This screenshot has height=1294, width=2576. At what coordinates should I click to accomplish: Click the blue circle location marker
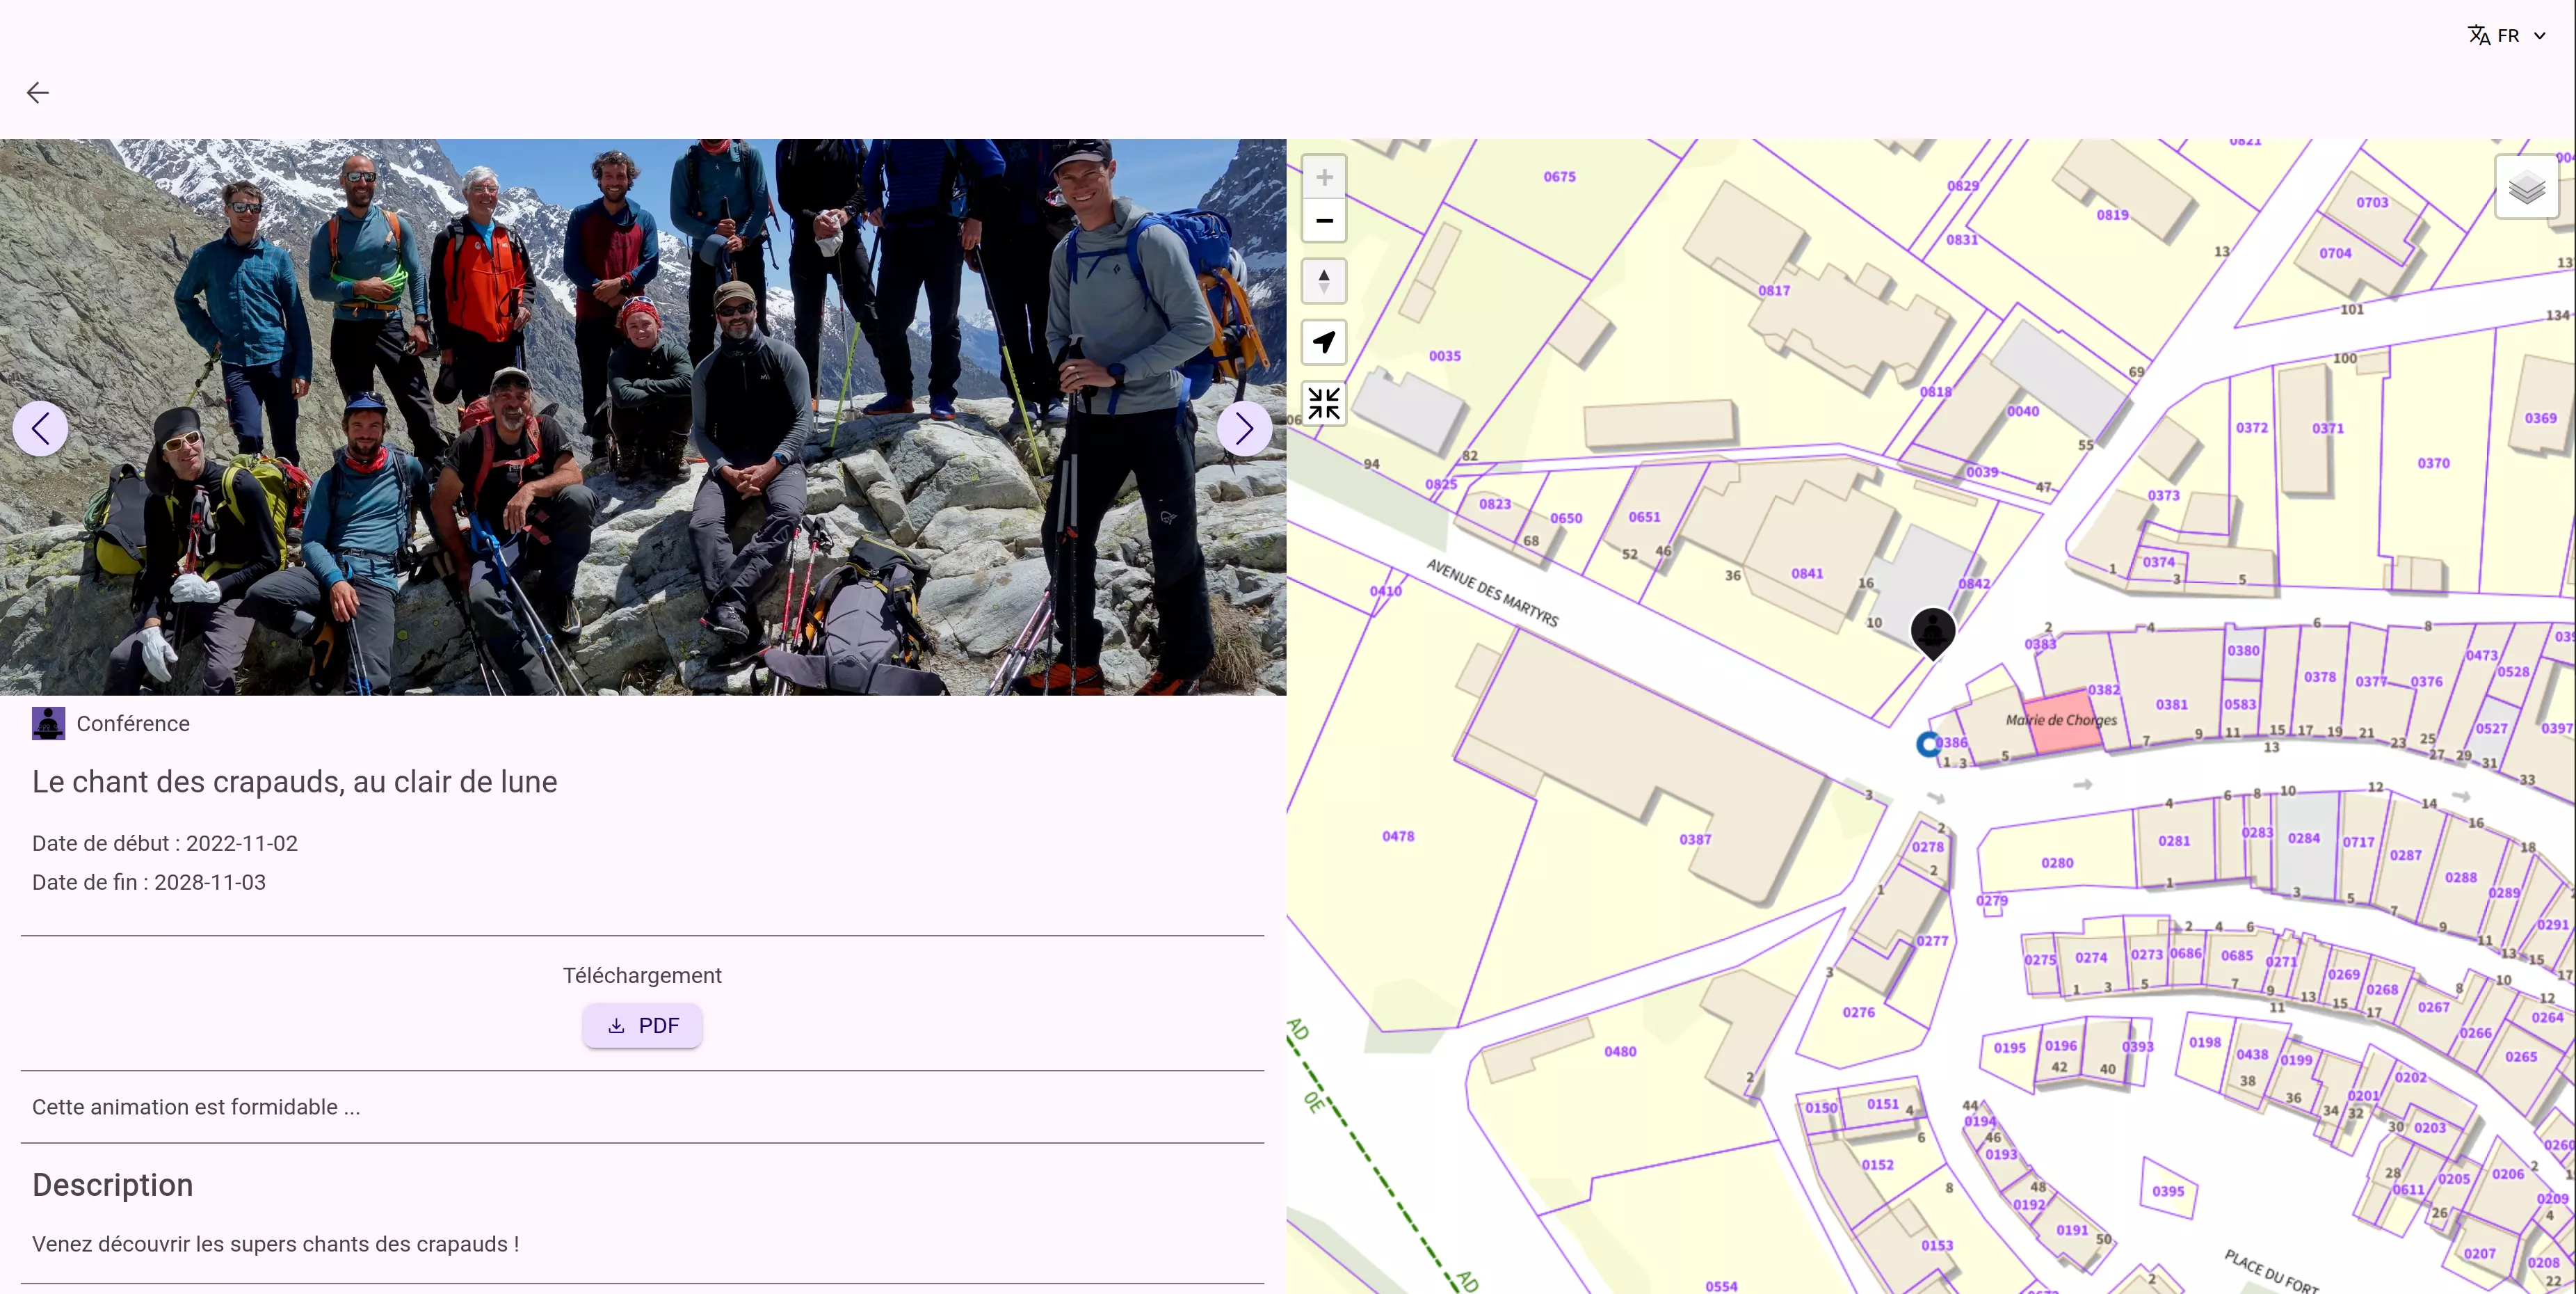click(x=1928, y=744)
